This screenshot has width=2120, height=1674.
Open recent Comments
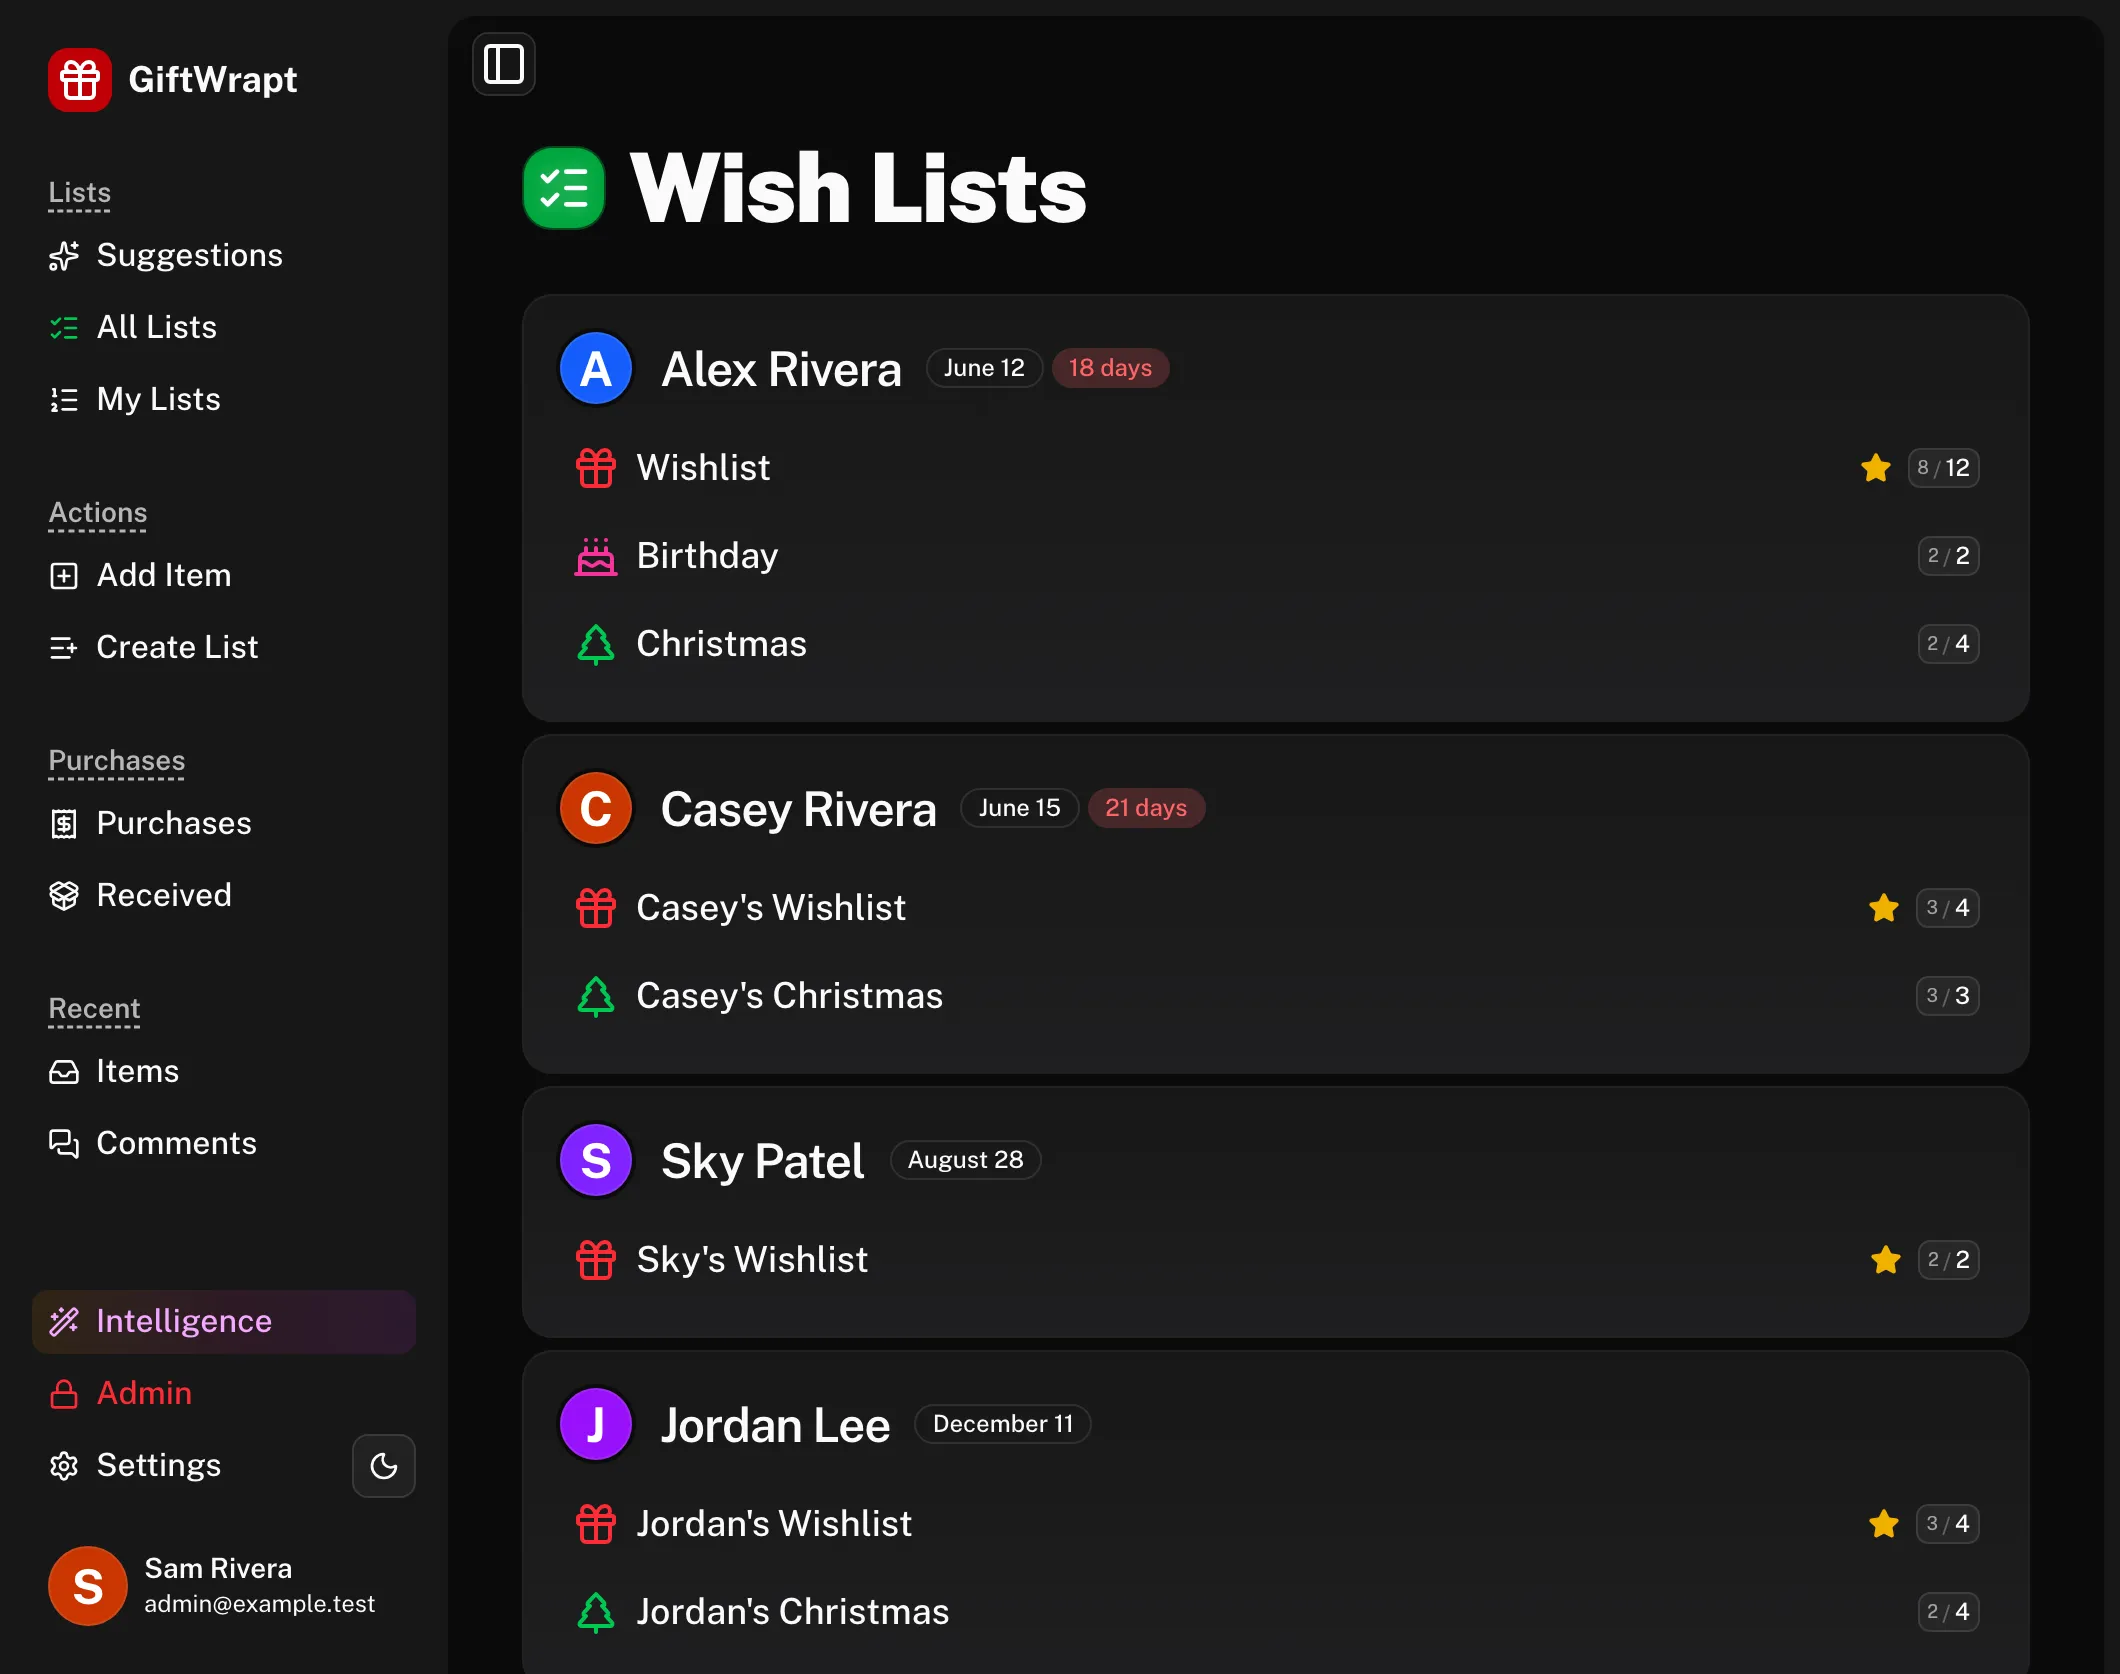coord(224,1143)
